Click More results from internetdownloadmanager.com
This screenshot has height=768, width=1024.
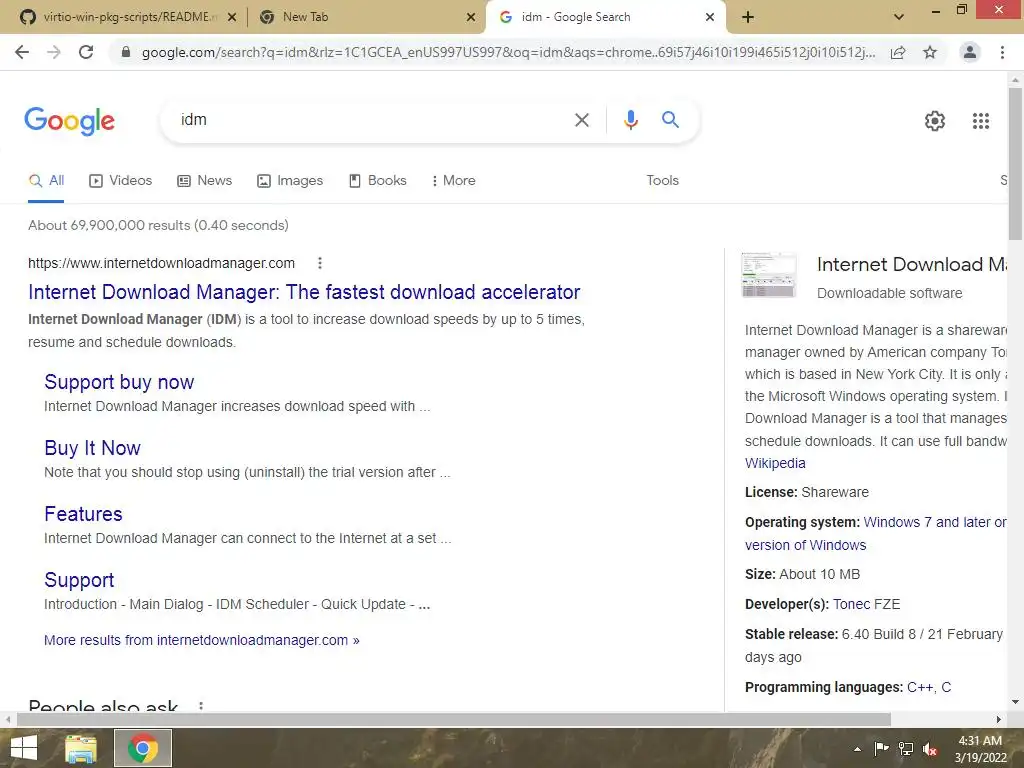click(x=202, y=640)
